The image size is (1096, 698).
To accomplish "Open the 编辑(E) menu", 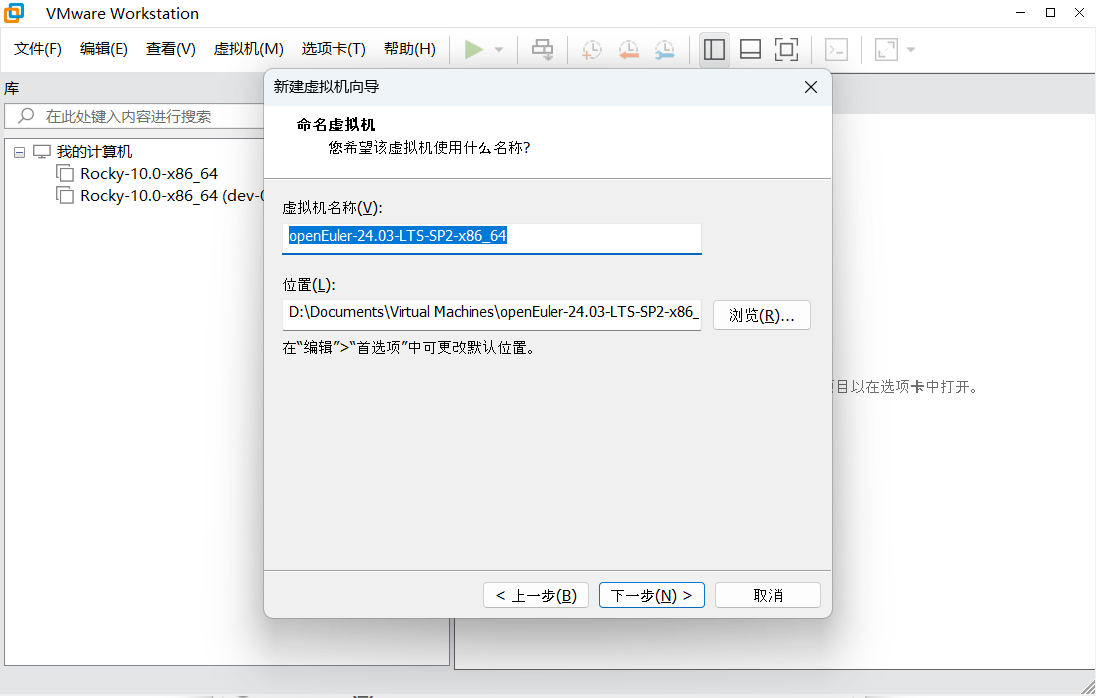I will click(x=103, y=49).
